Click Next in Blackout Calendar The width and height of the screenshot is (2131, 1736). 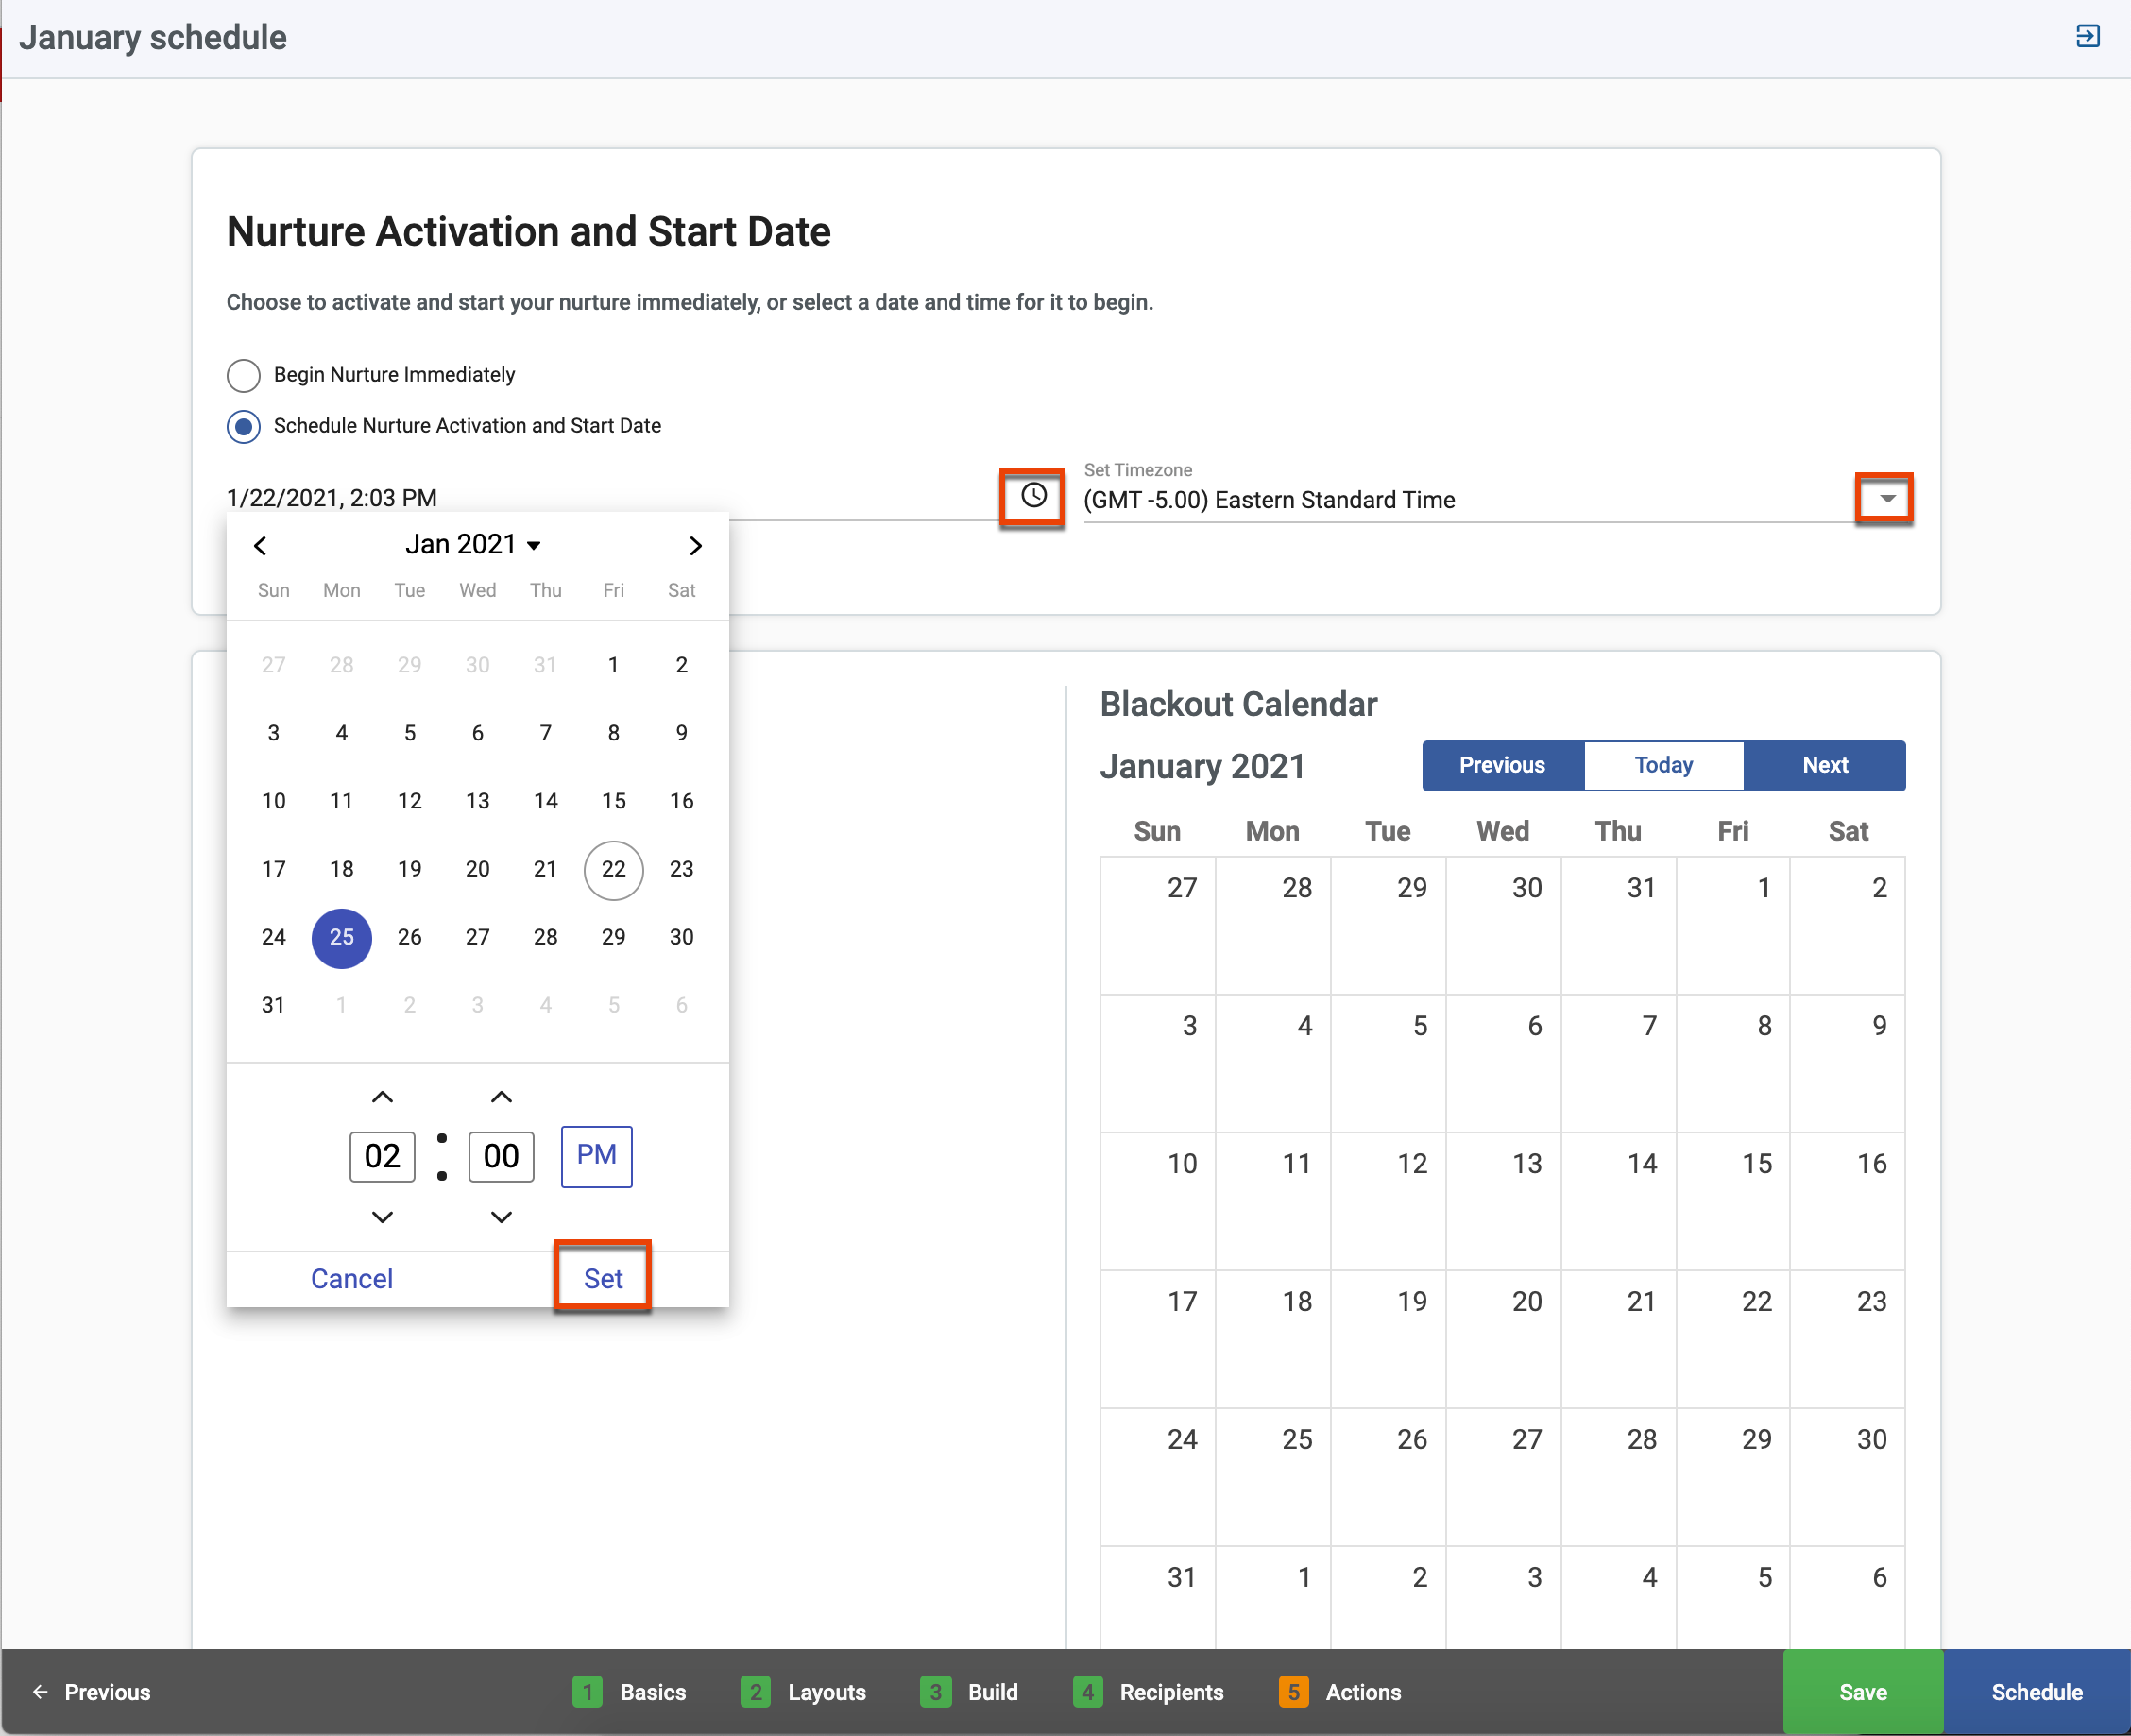1824,766
